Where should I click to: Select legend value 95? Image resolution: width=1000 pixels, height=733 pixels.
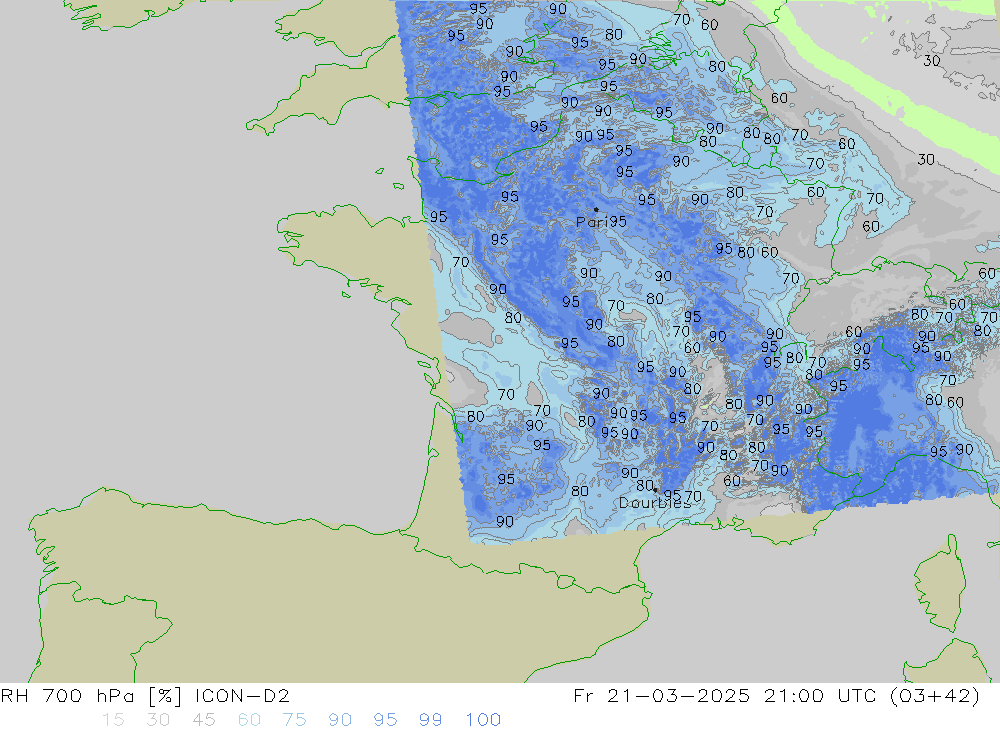[385, 720]
